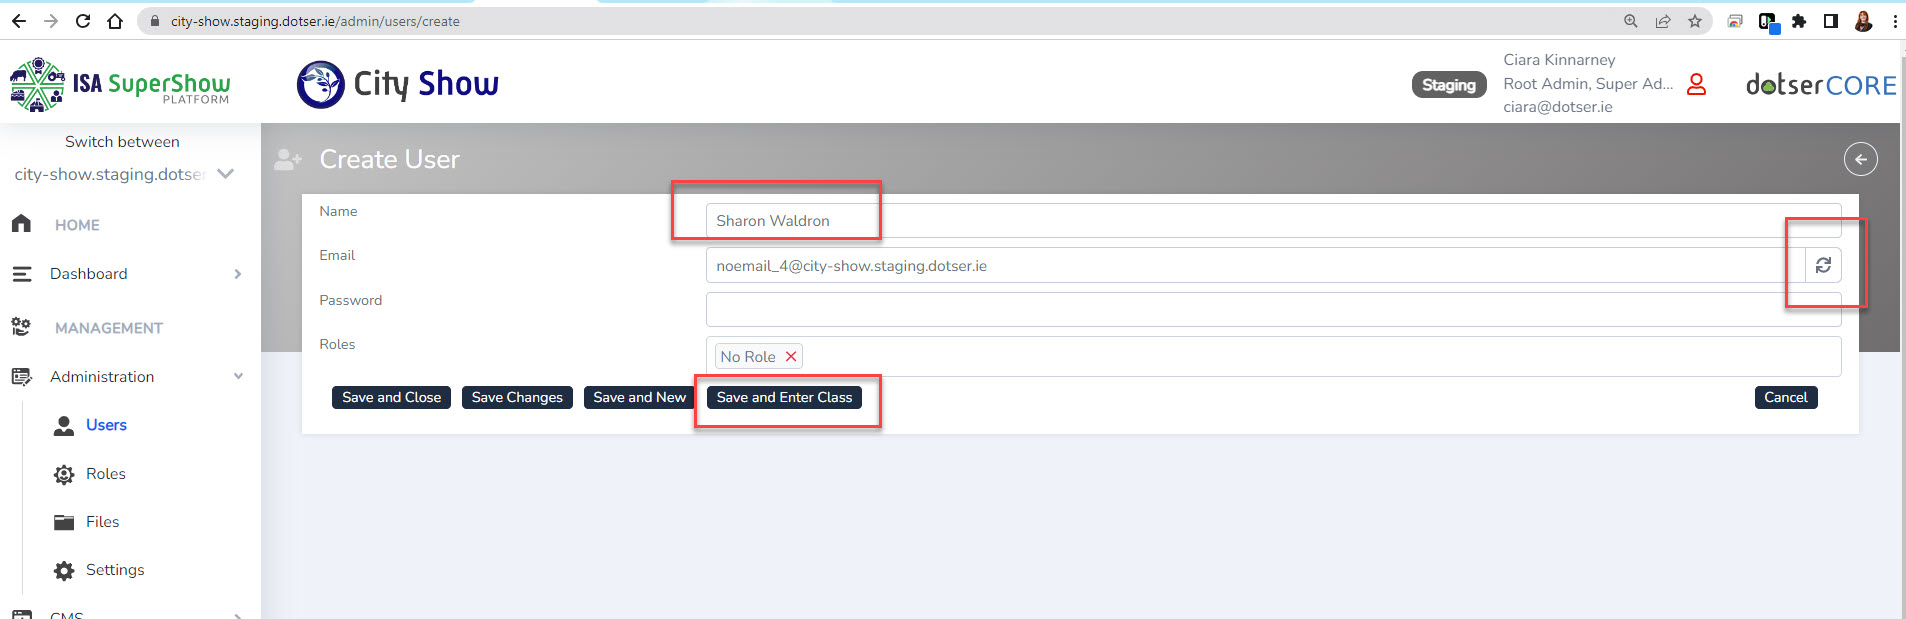Click the browser zoom magnifier icon
The image size is (1906, 619).
(x=1631, y=21)
